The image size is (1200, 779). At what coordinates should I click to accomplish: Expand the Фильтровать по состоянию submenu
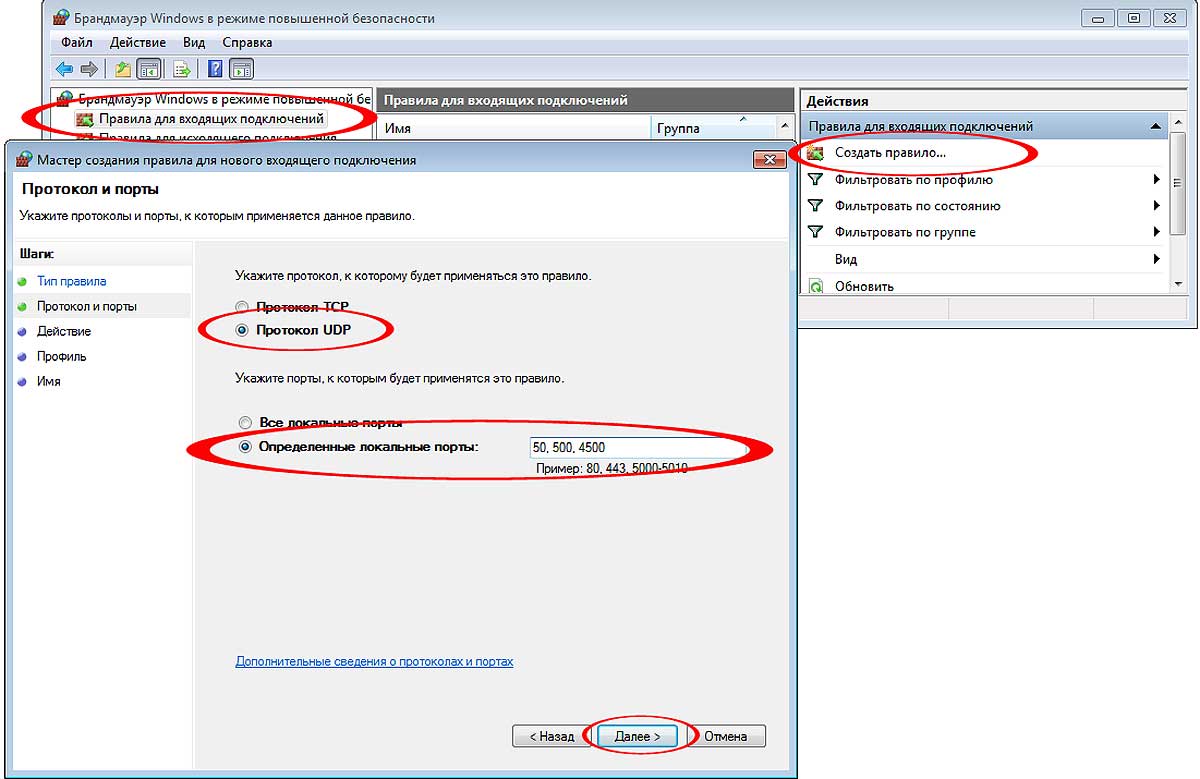click(x=1157, y=206)
